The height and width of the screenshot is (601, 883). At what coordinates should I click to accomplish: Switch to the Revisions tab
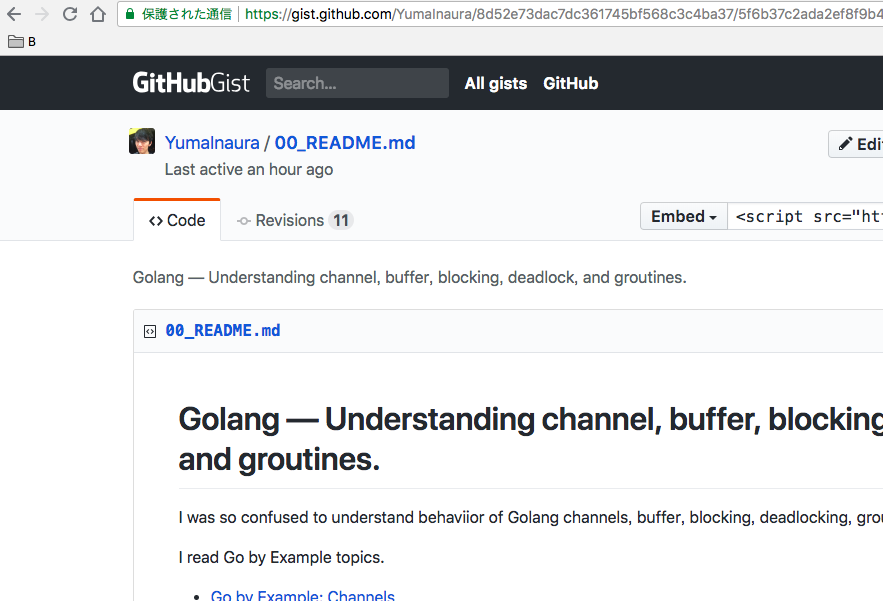[294, 220]
